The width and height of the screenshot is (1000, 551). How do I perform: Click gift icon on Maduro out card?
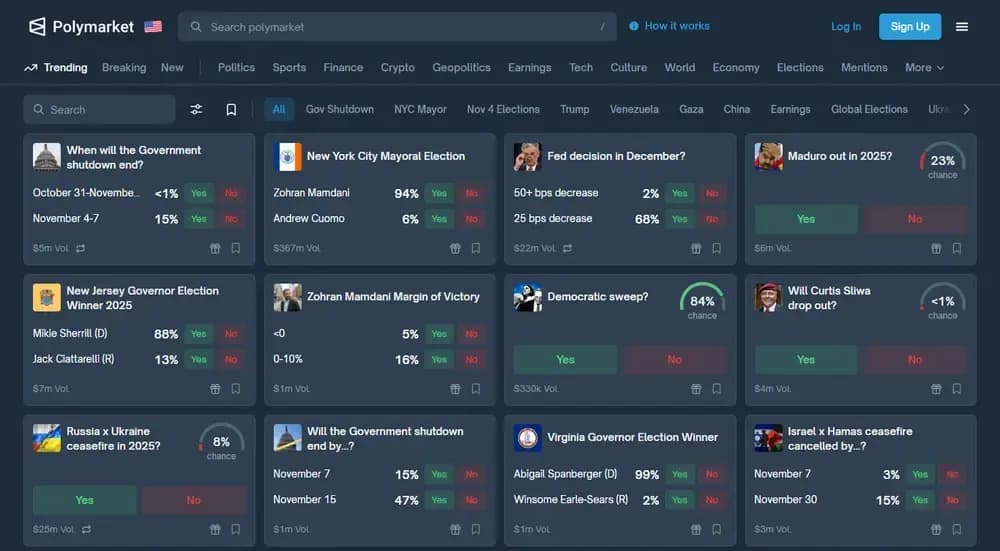(x=936, y=249)
